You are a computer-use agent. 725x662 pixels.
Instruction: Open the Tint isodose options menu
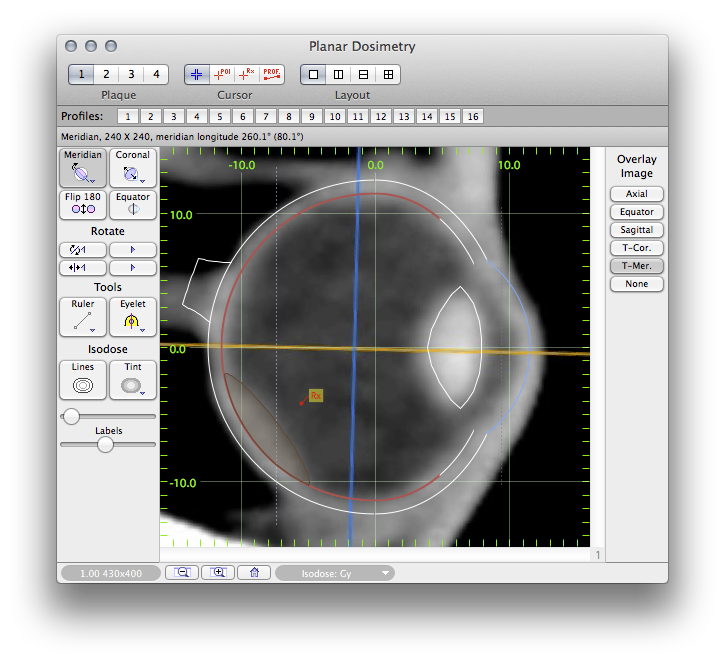point(143,393)
